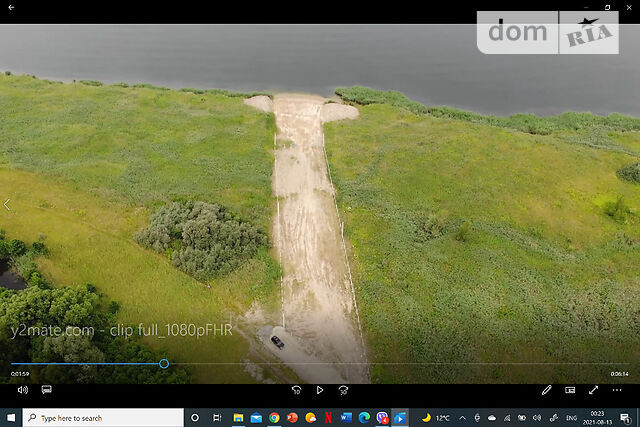640x427 pixels.
Task: Skip forward 30 seconds
Action: 343,390
